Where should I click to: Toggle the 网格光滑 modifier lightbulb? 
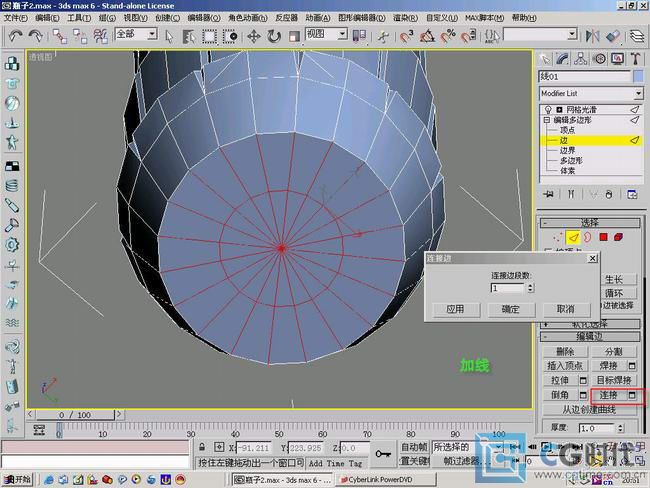tap(548, 109)
